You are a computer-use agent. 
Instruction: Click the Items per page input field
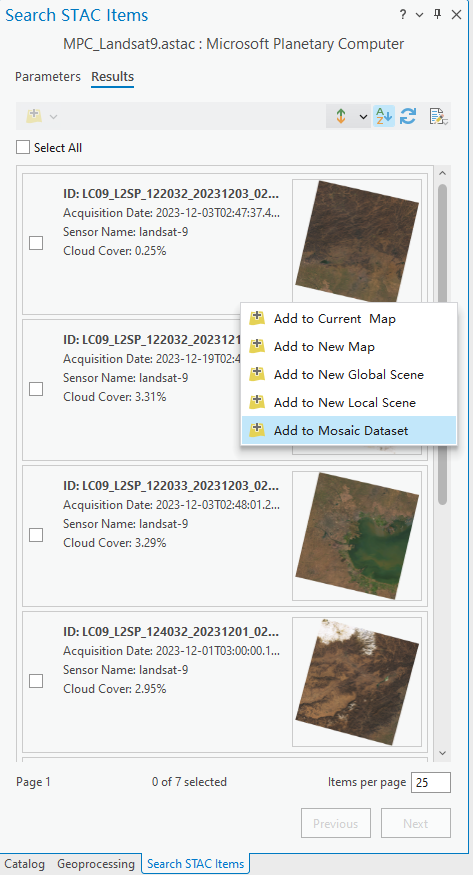431,782
